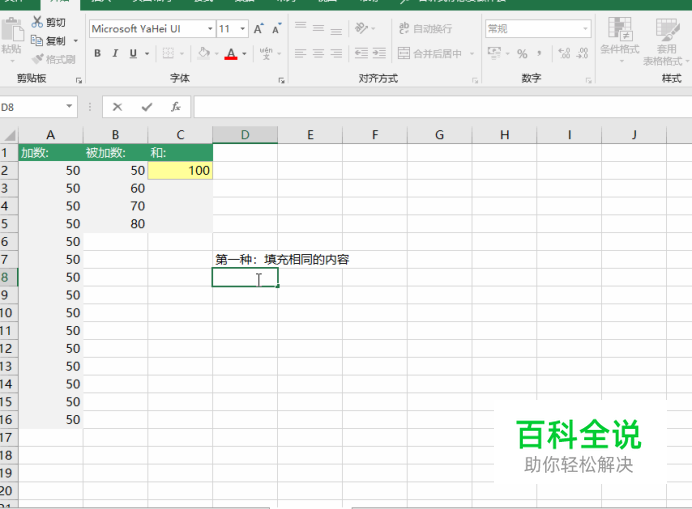Image resolution: width=692 pixels, height=509 pixels.
Task: Decrease decimal places
Action: 583,53
